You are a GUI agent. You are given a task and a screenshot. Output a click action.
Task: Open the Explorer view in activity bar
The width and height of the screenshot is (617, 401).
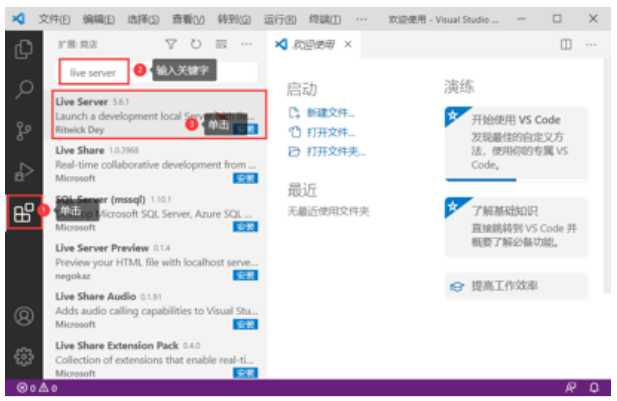click(x=24, y=49)
